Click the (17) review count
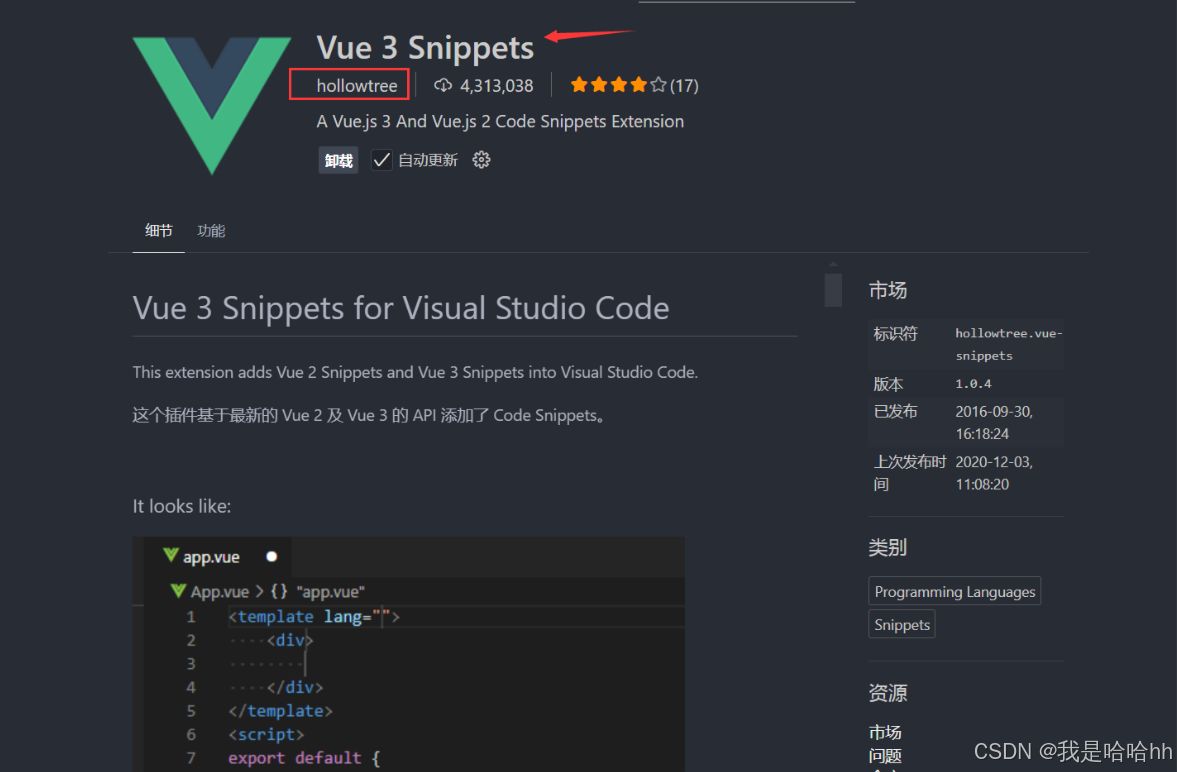1177x772 pixels. 684,86
